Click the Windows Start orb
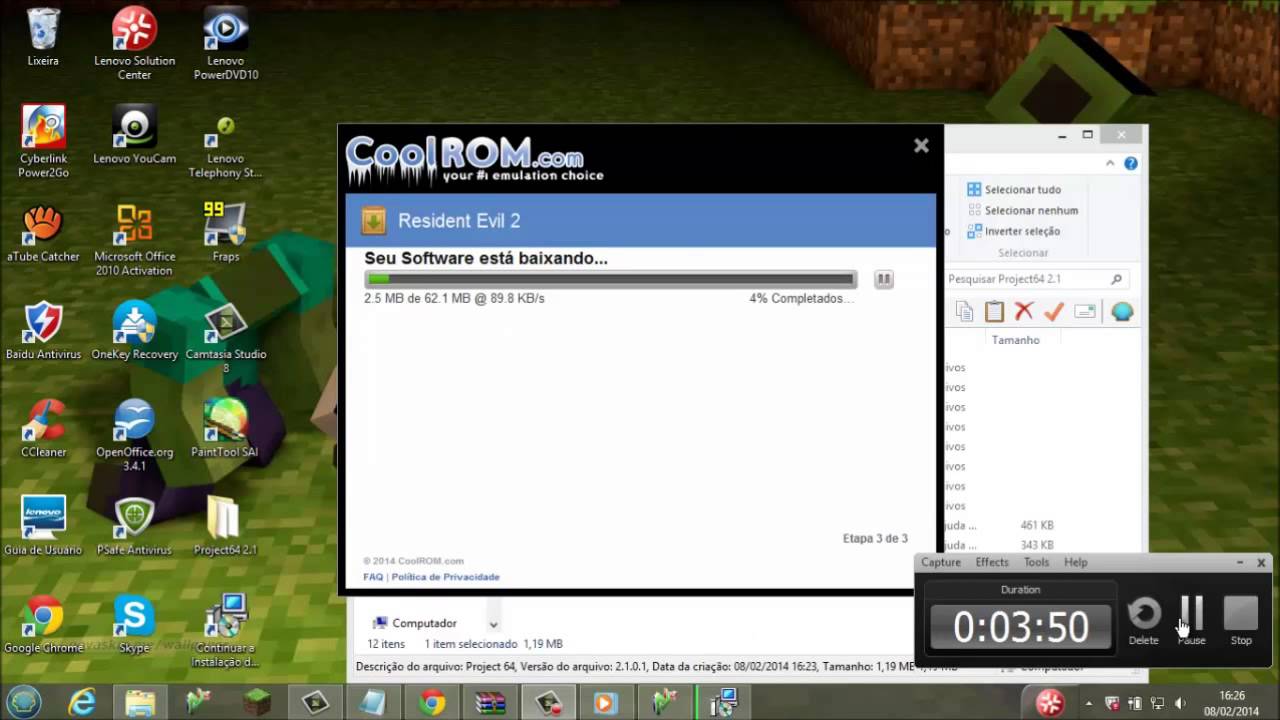1280x720 pixels. point(24,701)
